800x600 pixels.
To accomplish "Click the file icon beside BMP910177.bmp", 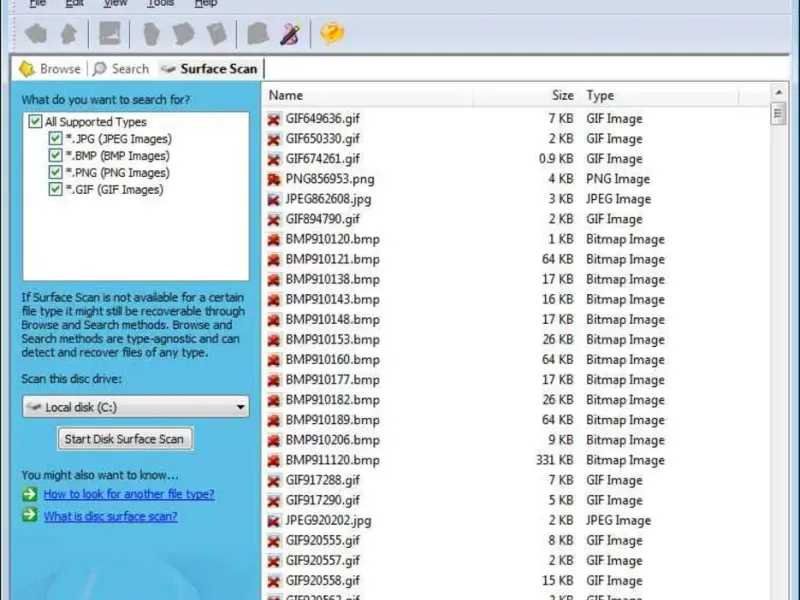I will pyautogui.click(x=274, y=380).
